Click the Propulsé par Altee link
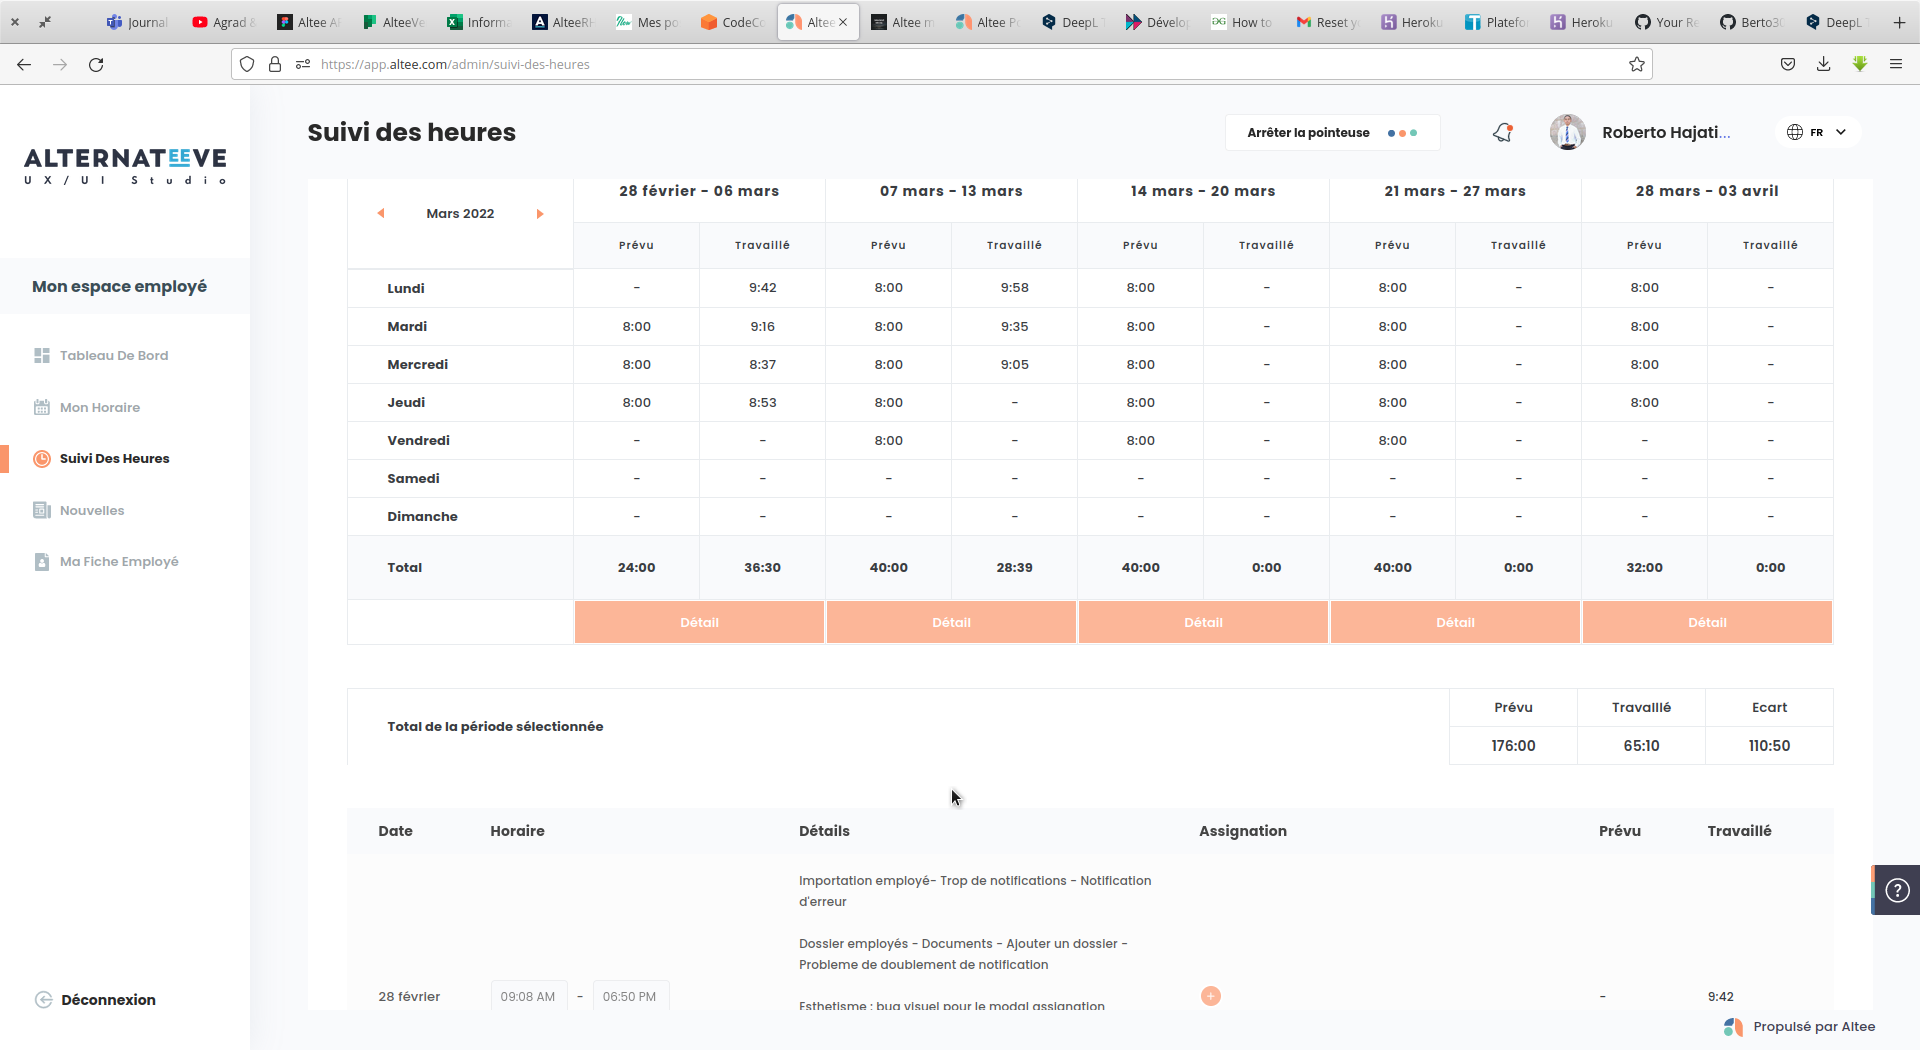Image resolution: width=1920 pixels, height=1050 pixels. 1800,1027
